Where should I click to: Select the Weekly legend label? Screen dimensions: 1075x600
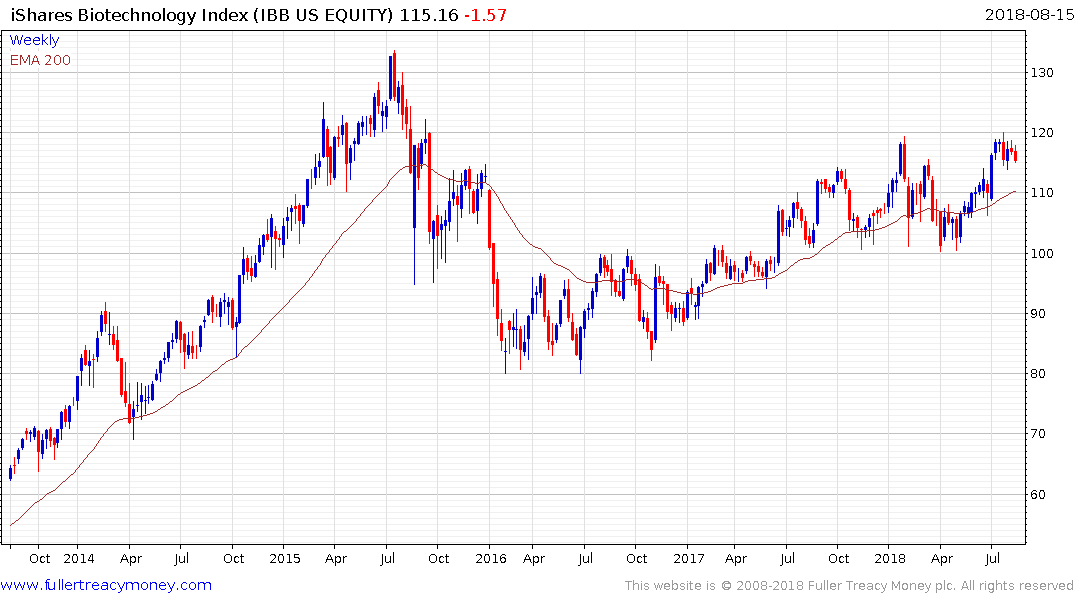tap(34, 40)
